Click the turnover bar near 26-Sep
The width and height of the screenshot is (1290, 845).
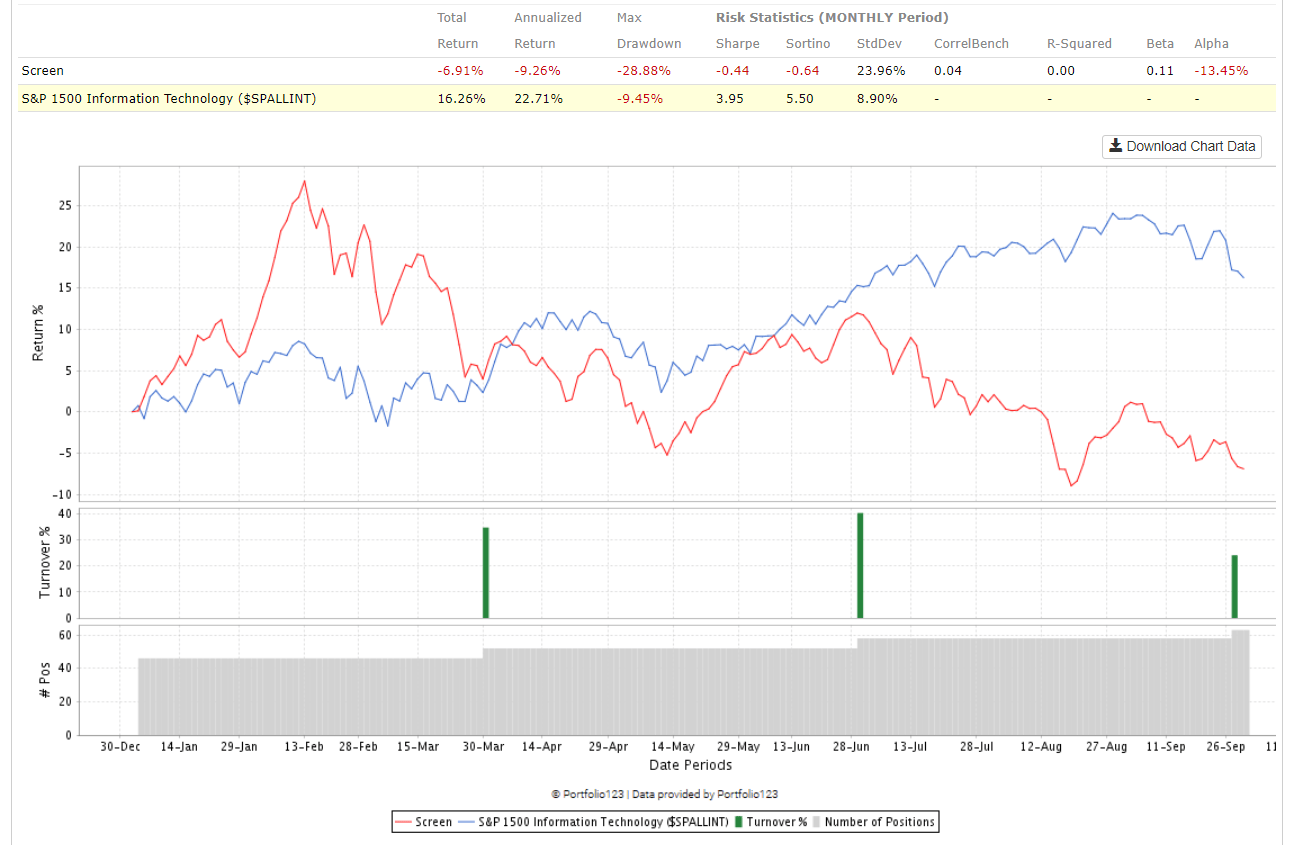(1235, 585)
